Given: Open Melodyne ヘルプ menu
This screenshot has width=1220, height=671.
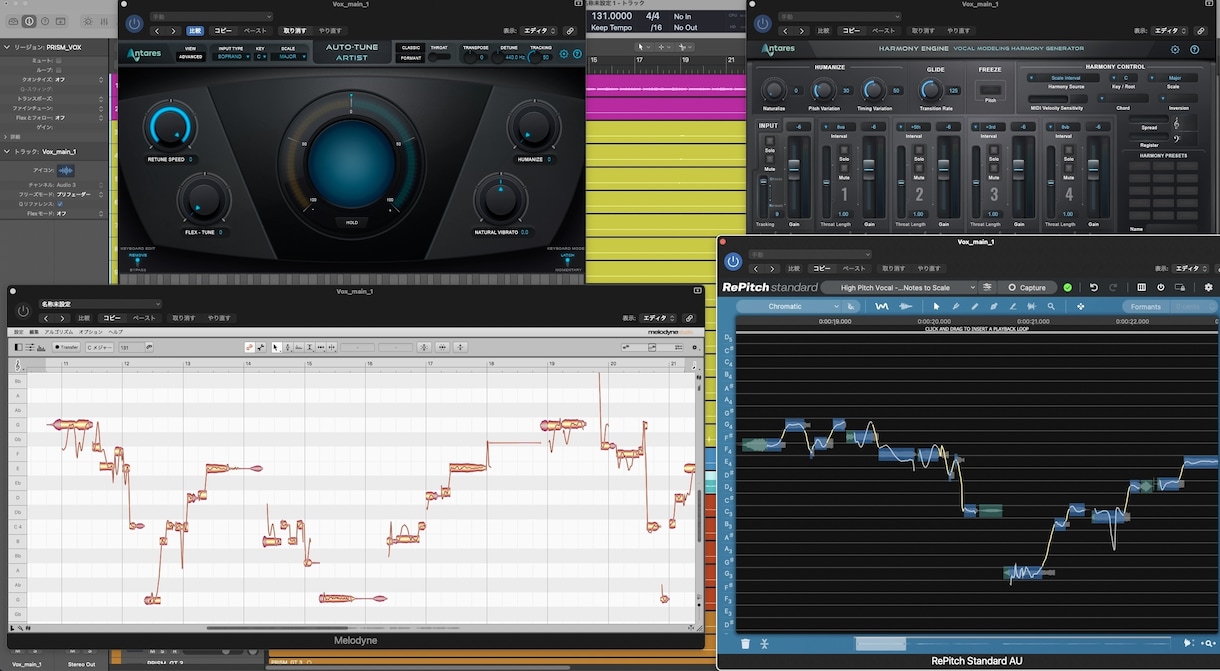Looking at the screenshot, I should pyautogui.click(x=116, y=331).
